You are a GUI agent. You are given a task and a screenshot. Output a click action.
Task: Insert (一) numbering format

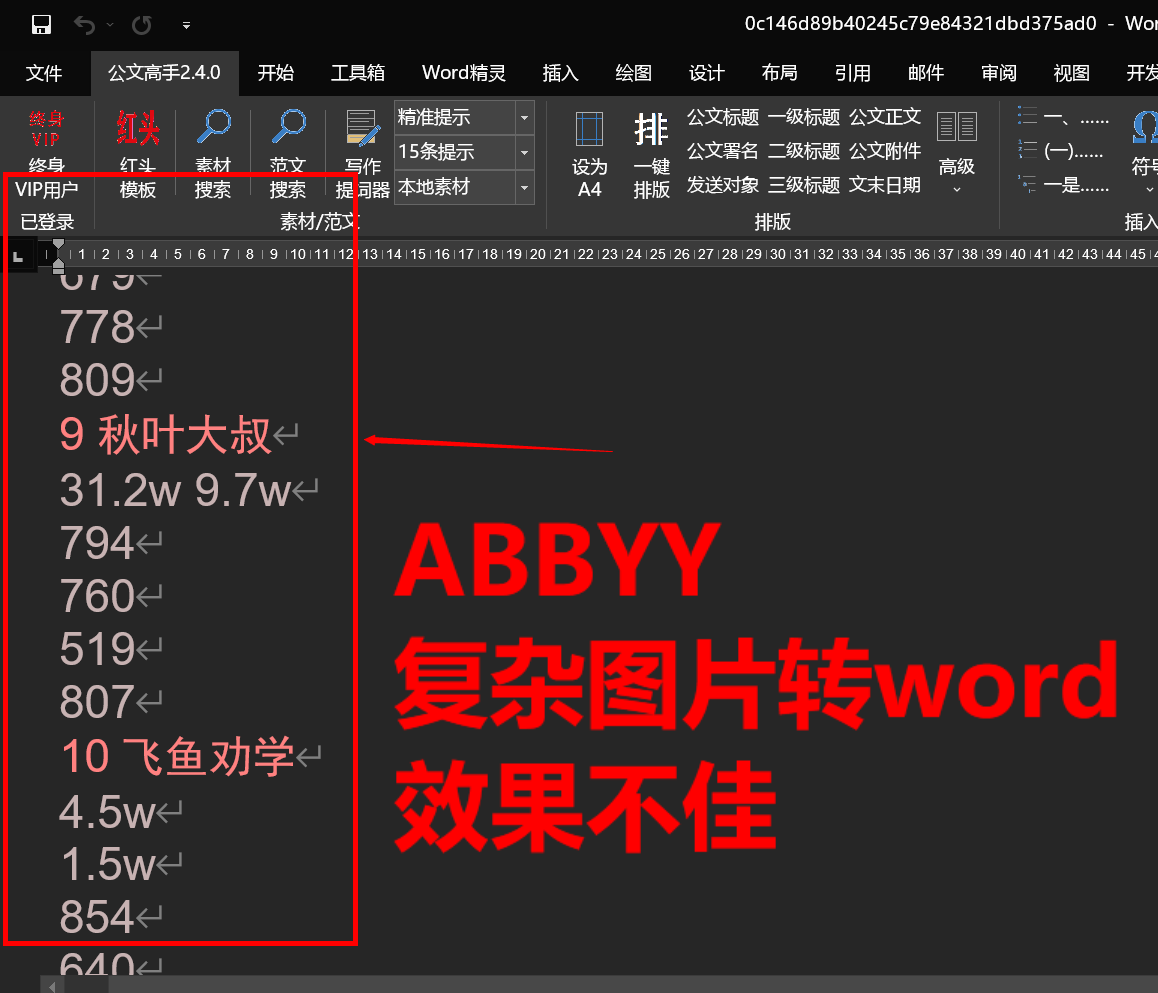point(1063,151)
